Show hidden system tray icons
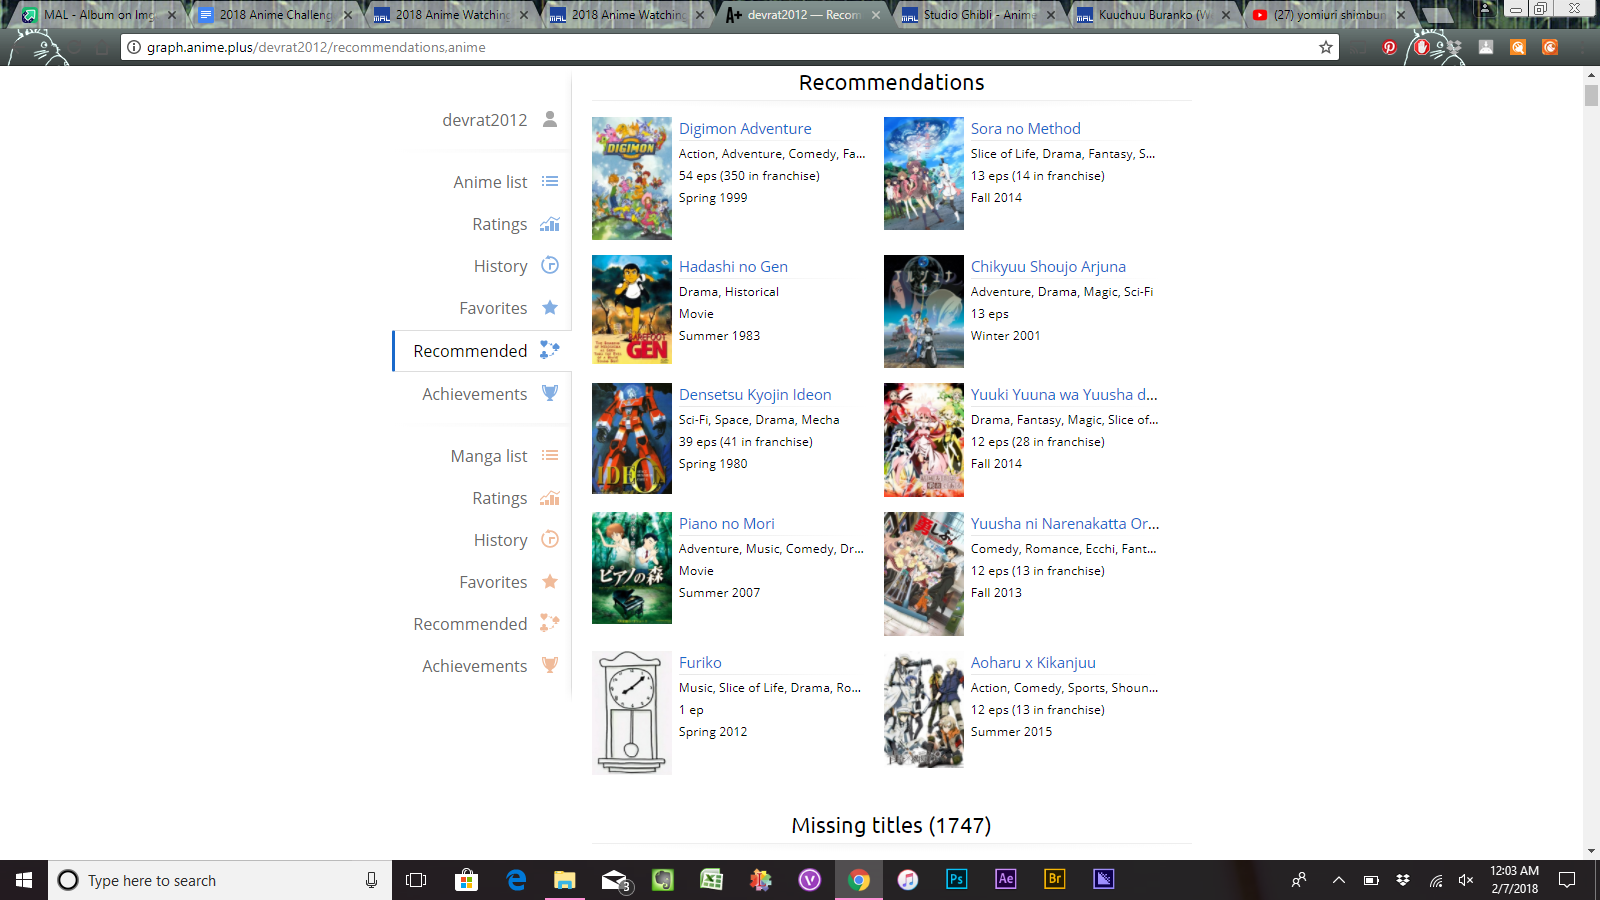This screenshot has height=900, width=1600. pos(1338,880)
